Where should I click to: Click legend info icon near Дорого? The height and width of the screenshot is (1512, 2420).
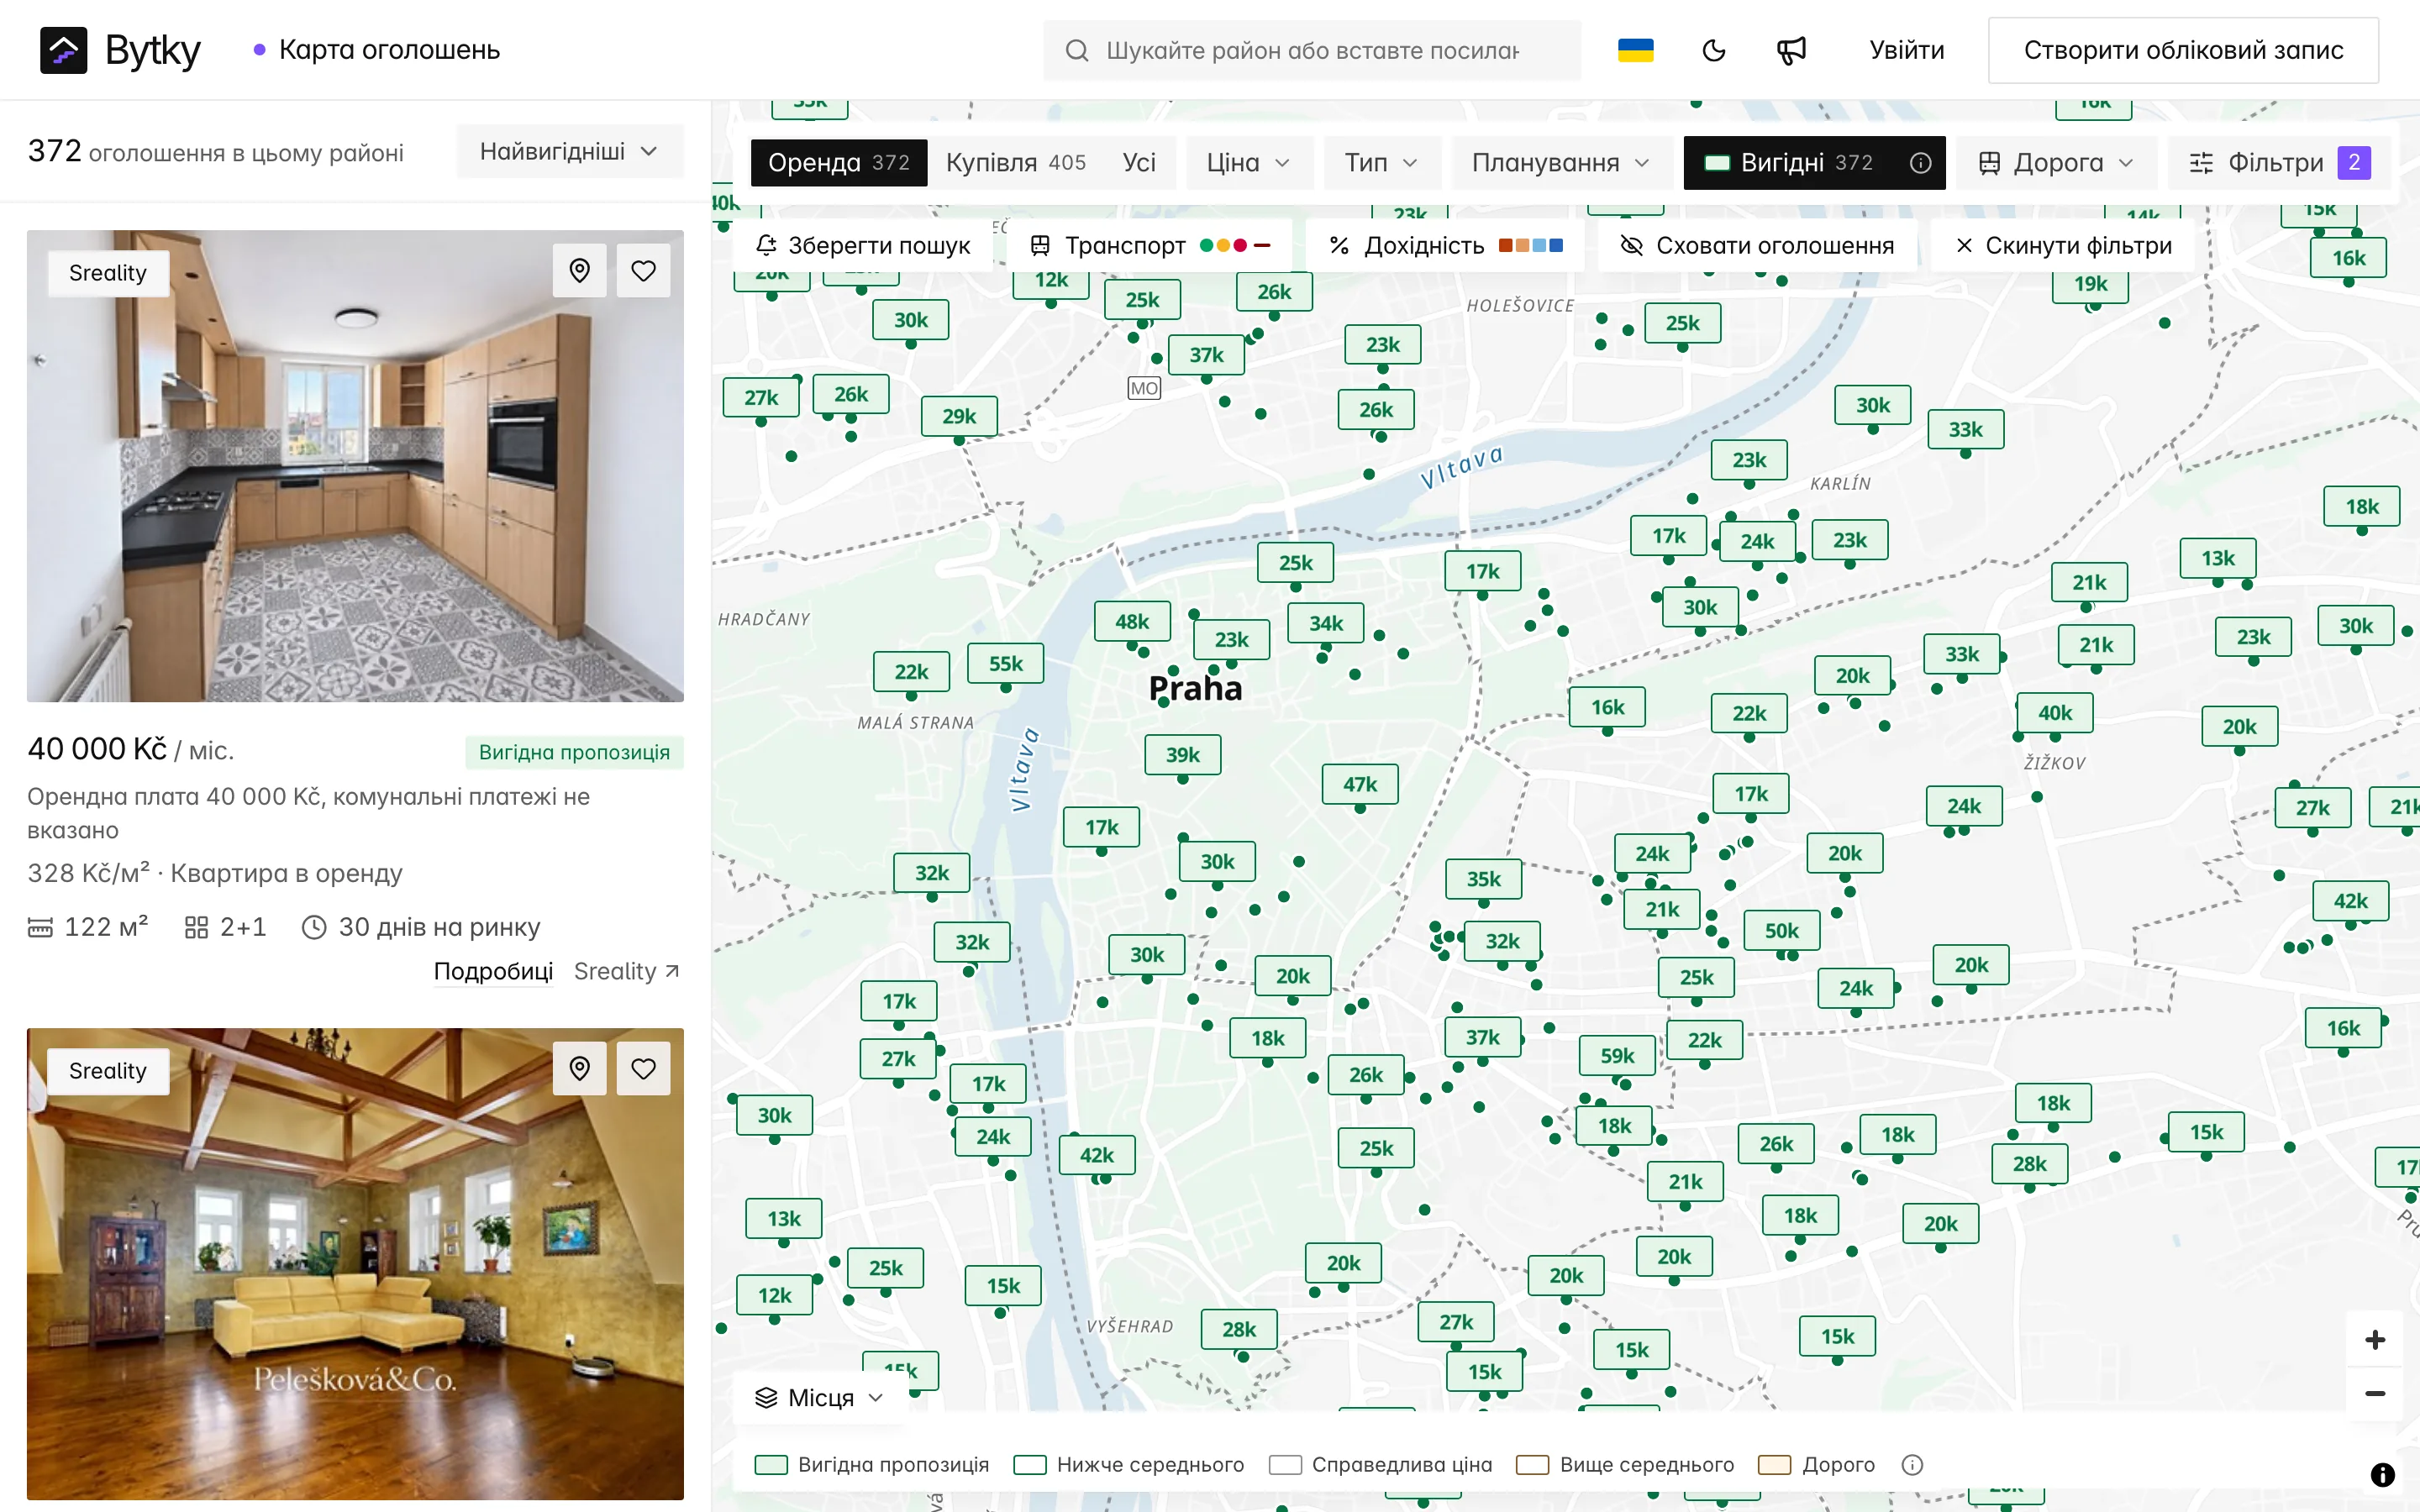pyautogui.click(x=1912, y=1464)
